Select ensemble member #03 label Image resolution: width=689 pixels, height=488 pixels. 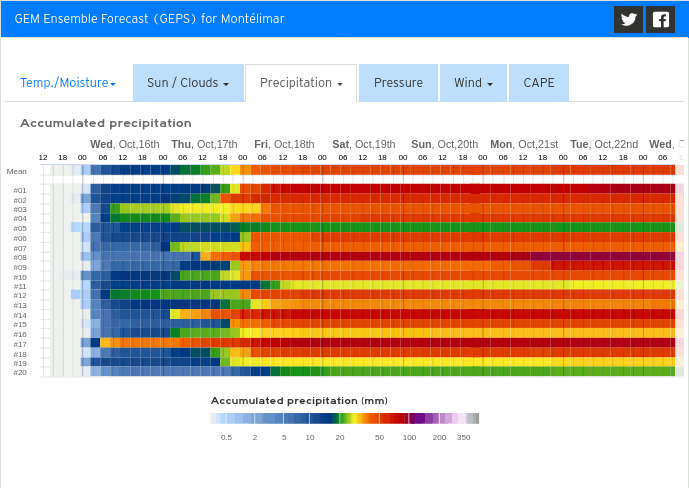[x=20, y=210]
